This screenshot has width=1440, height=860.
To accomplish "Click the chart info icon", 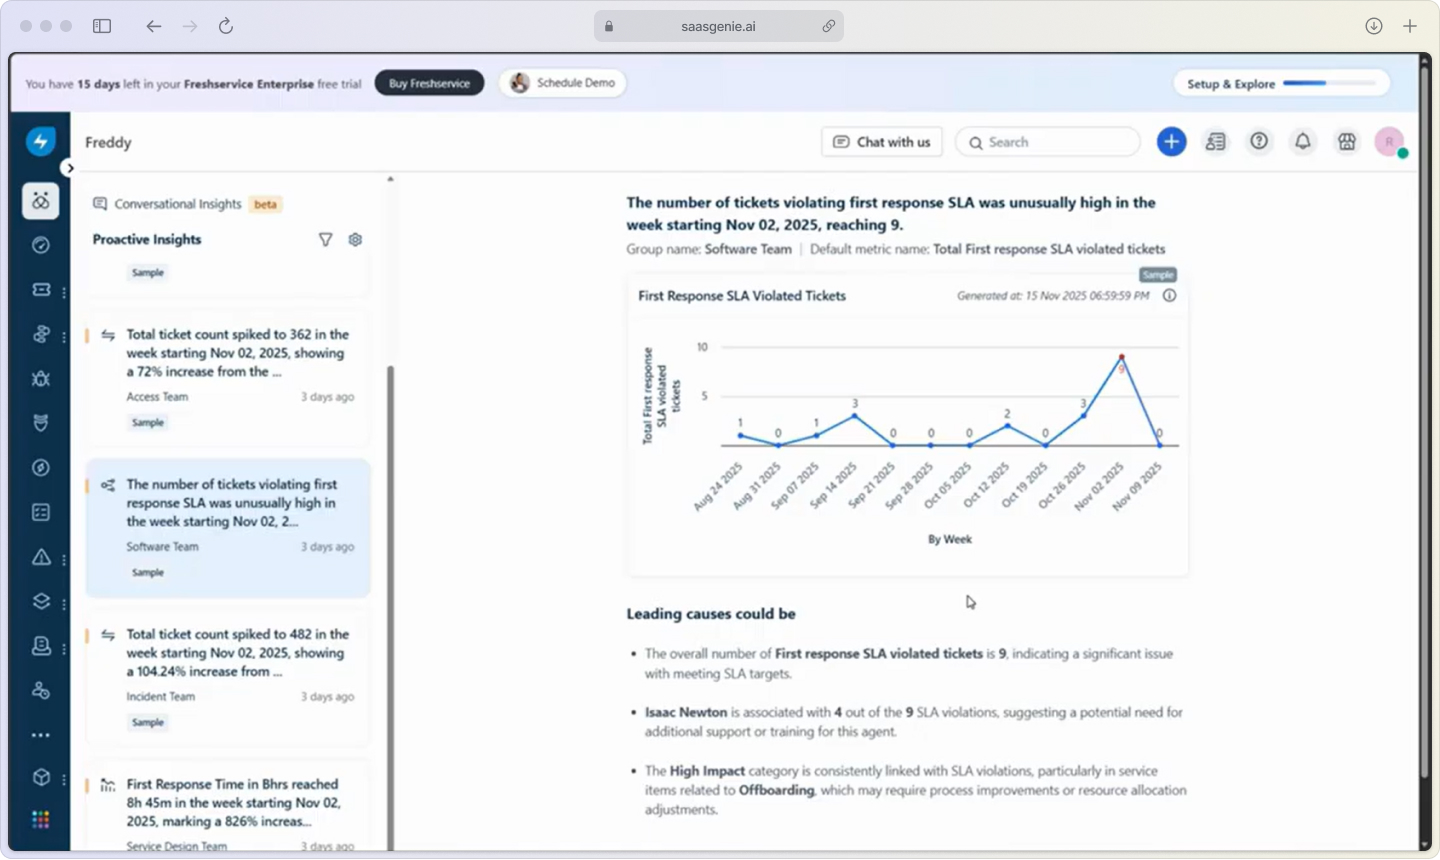I will pyautogui.click(x=1169, y=296).
